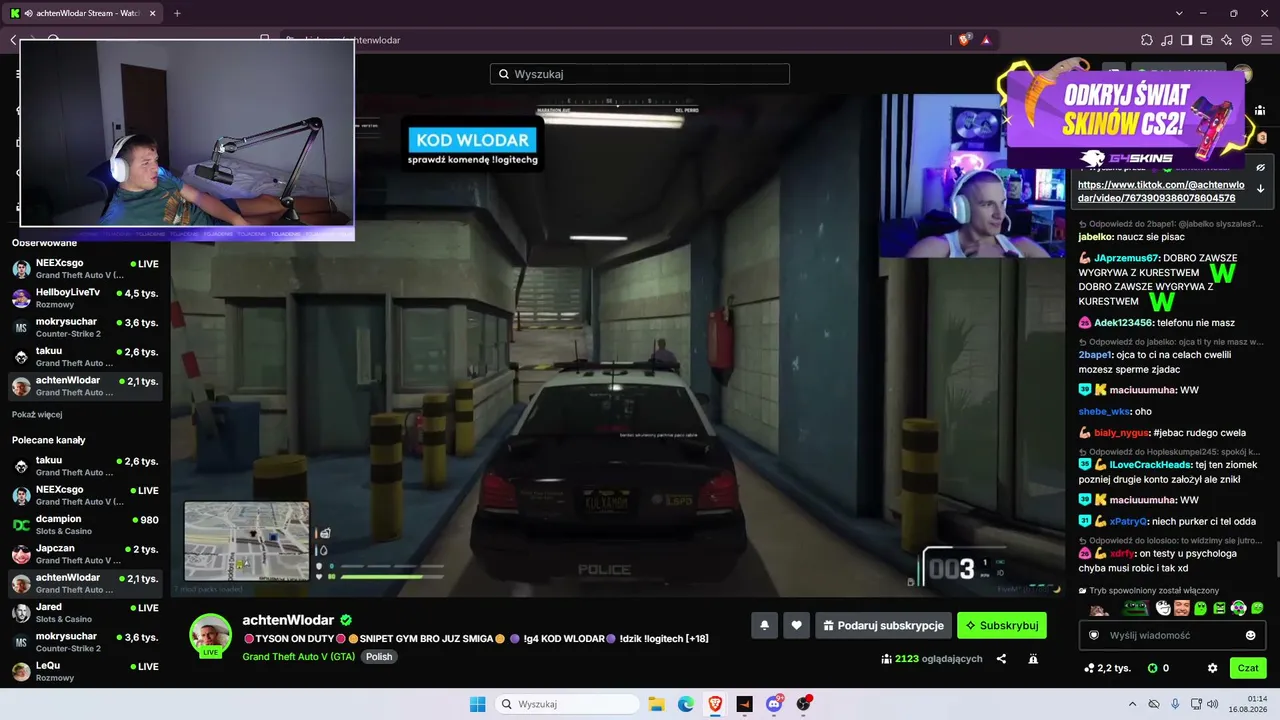Viewport: 1280px width, 720px height.
Task: Open the browser VPN shield icon
Action: pyautogui.click(x=1247, y=40)
